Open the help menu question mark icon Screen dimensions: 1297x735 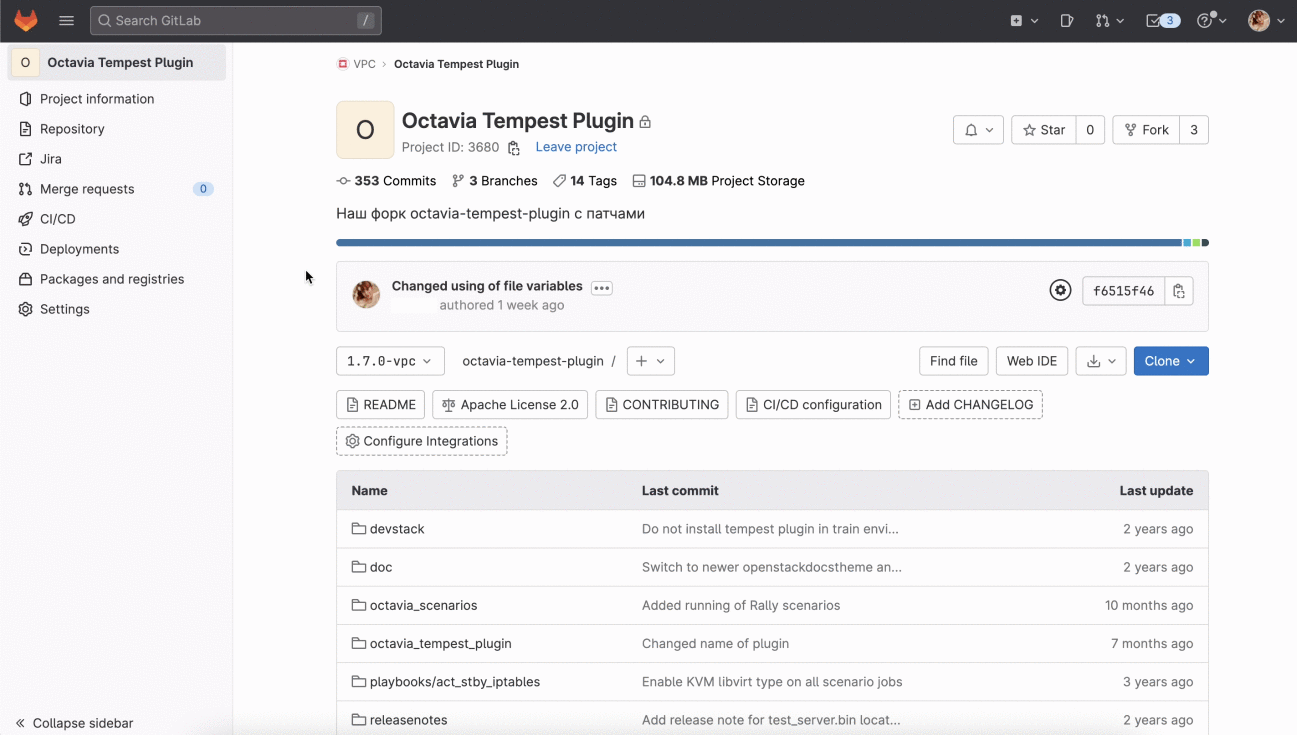pyautogui.click(x=1205, y=20)
